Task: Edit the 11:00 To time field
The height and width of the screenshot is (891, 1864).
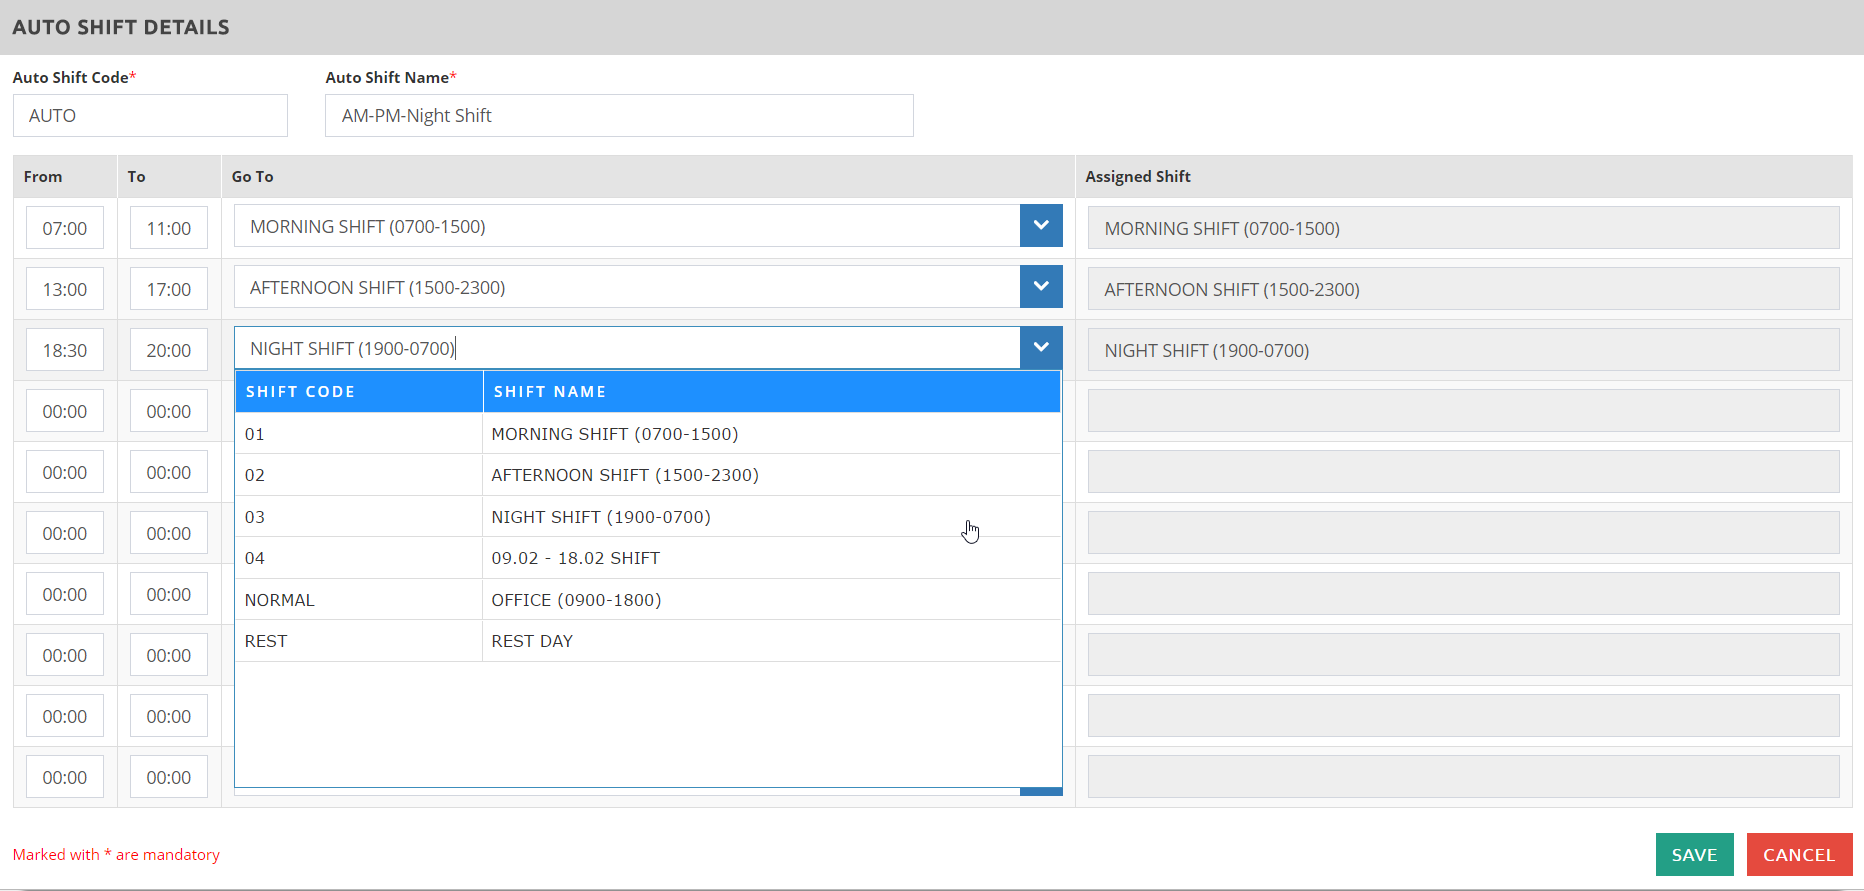Action: [169, 229]
